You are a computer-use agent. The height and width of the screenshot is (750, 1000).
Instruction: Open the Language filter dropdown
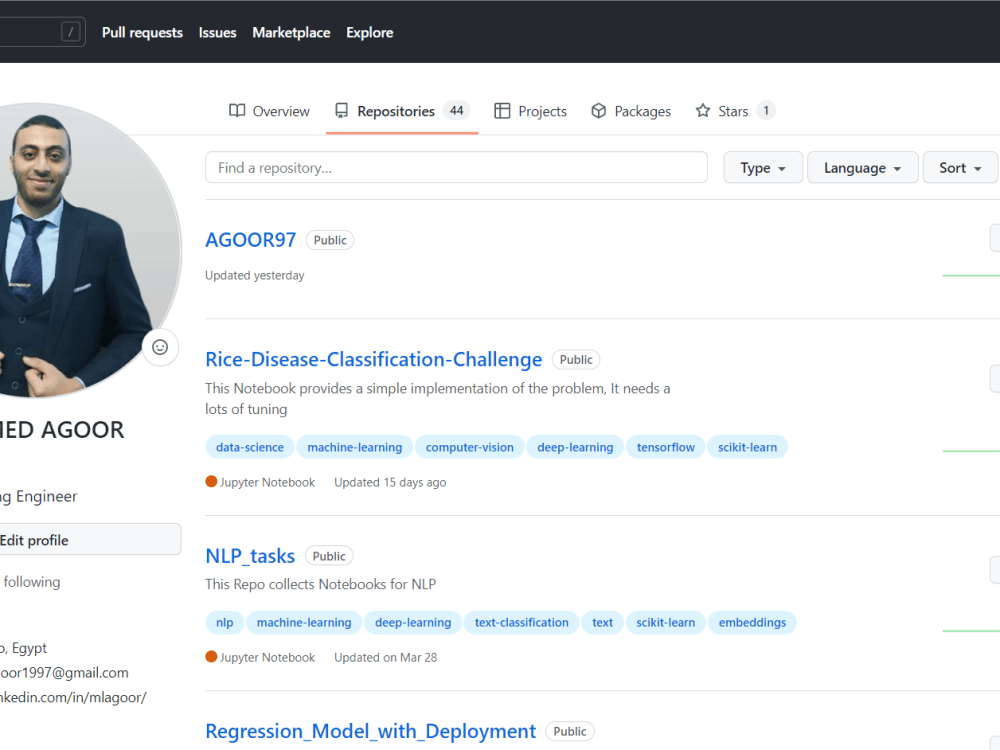(x=862, y=167)
